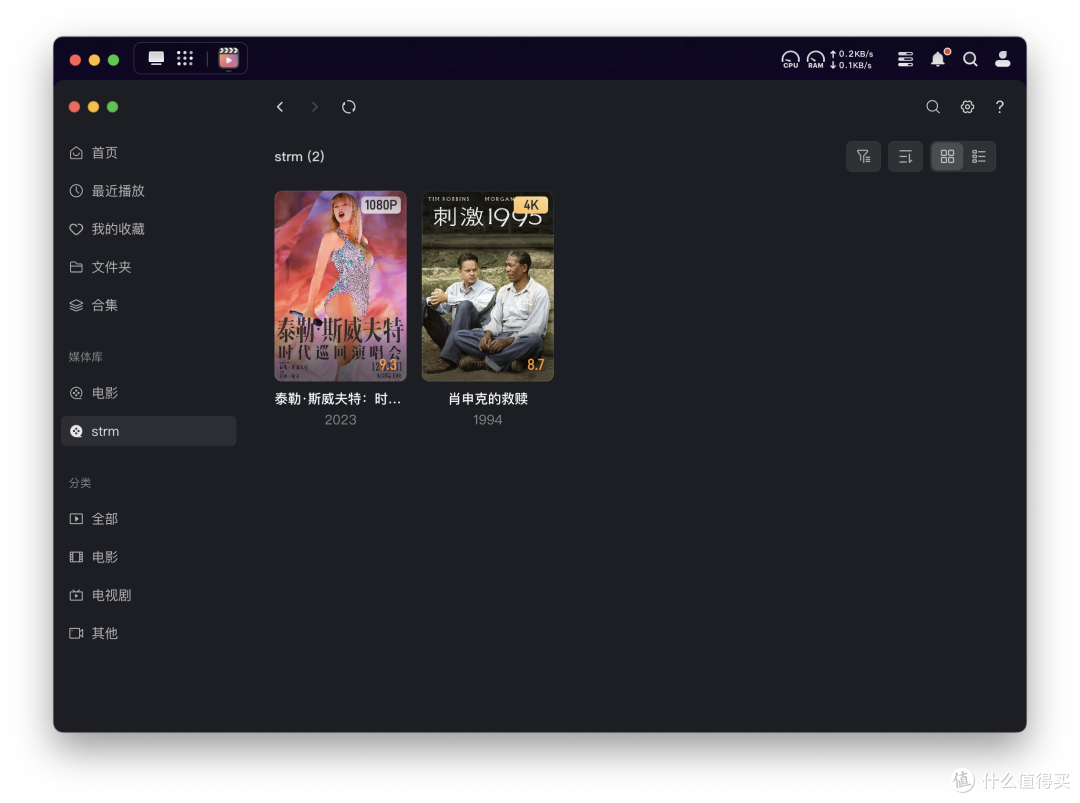Click year 2023 under Taylor Swift title
This screenshot has width=1080, height=803.
click(340, 420)
